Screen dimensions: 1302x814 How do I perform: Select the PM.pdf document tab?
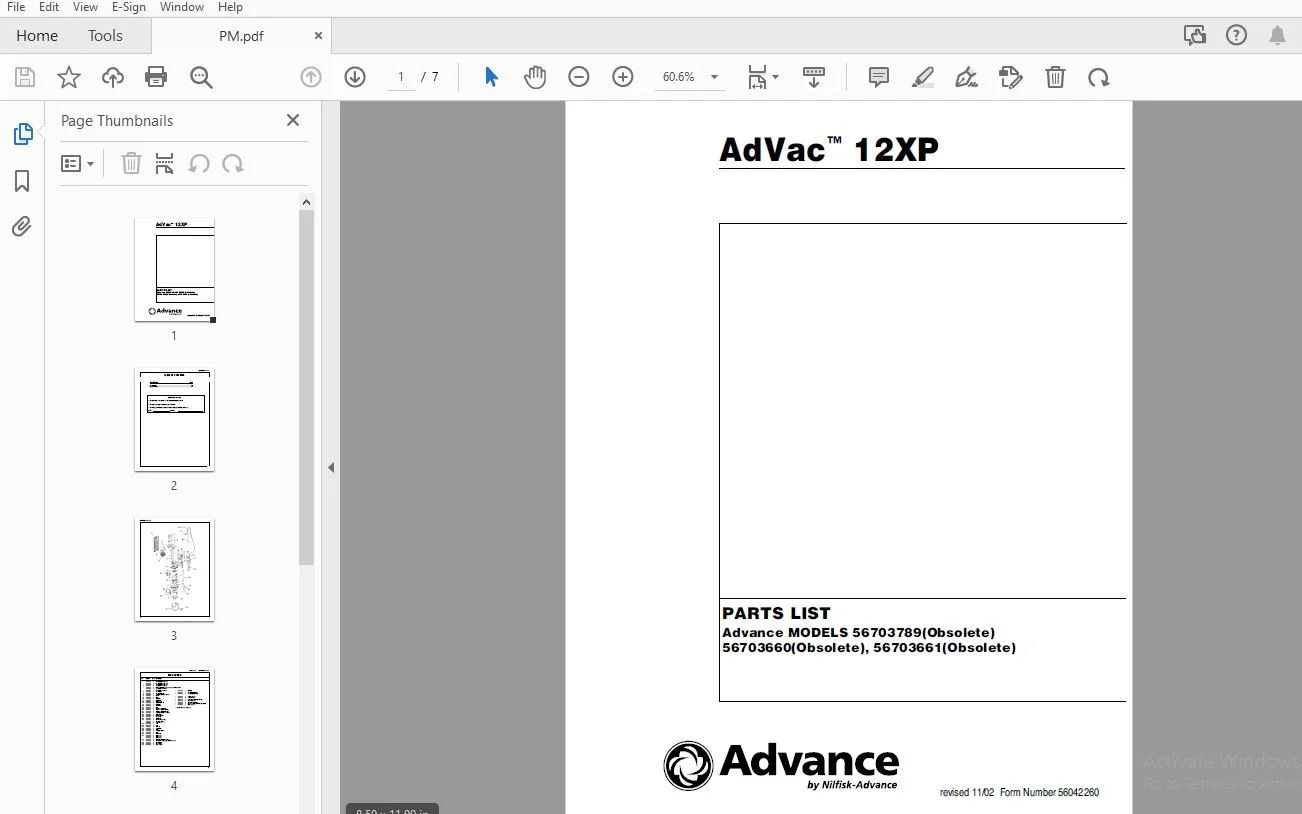point(241,35)
